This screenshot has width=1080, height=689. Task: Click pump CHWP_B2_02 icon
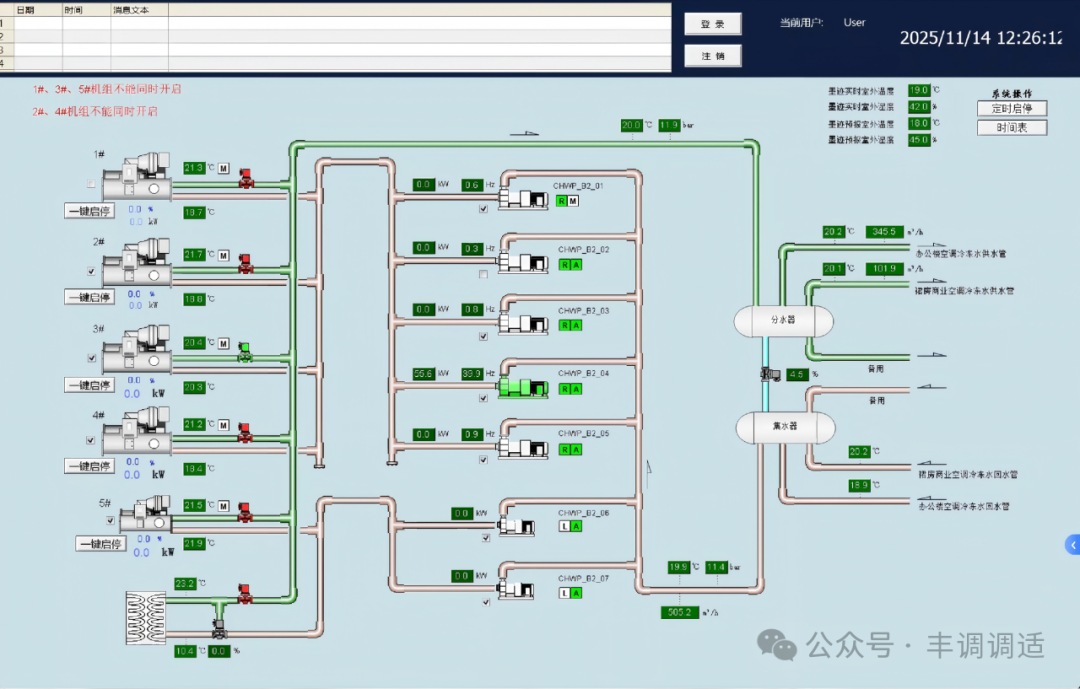(523, 262)
